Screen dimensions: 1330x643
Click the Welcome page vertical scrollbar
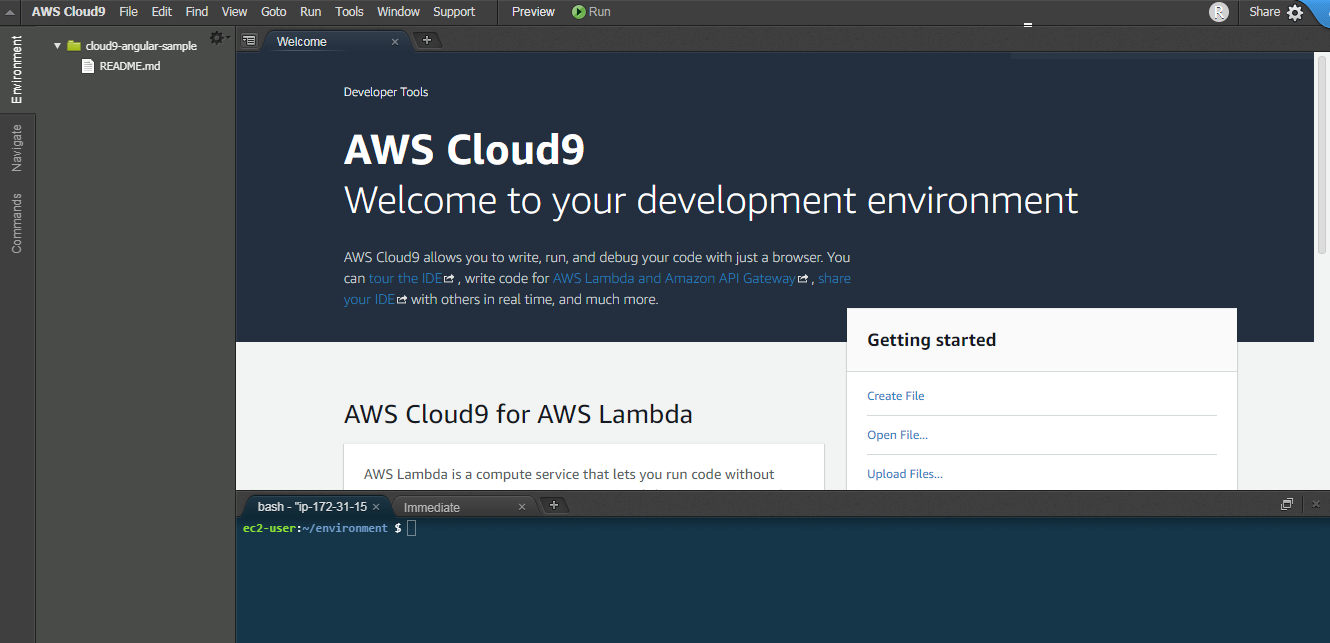click(x=1322, y=153)
